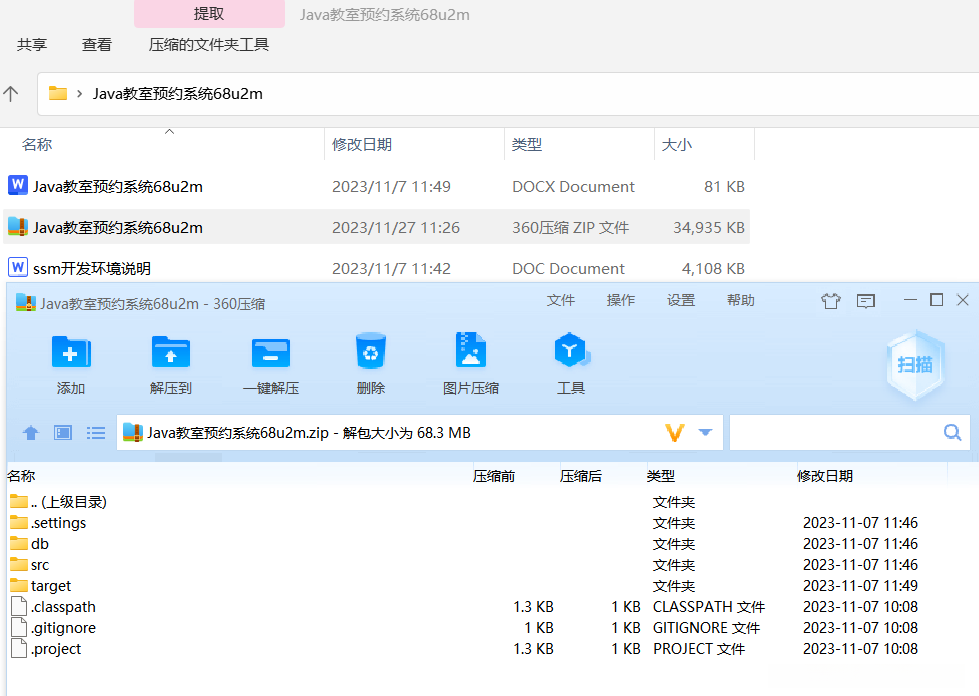Screen dimensions: 979x696
Task: Open the 操作 menu in 360压缩
Action: pos(621,300)
